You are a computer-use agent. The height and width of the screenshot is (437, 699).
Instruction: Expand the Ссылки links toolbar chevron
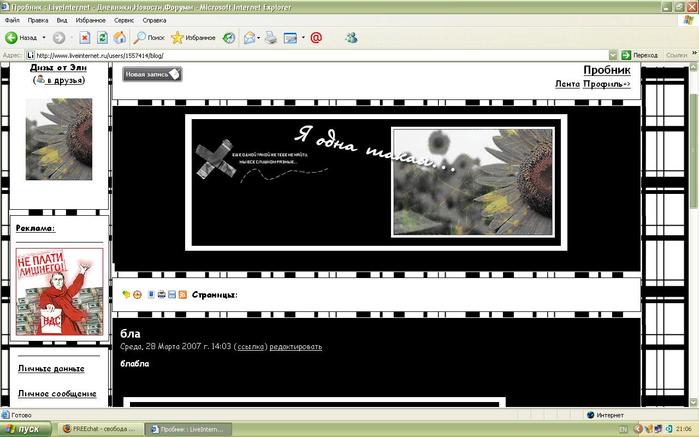pos(694,54)
